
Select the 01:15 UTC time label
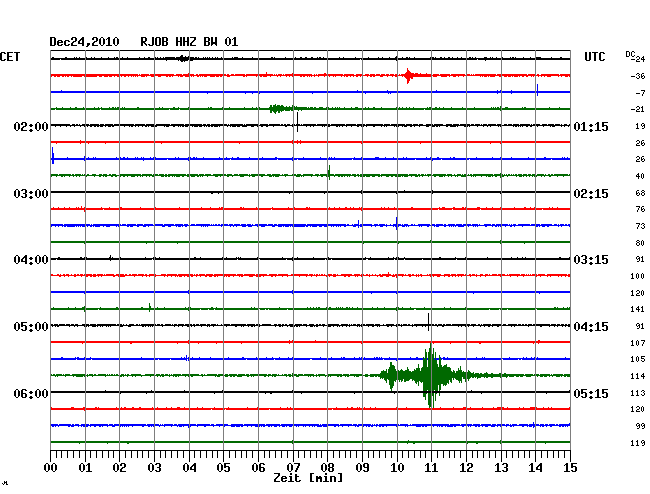pyautogui.click(x=591, y=126)
